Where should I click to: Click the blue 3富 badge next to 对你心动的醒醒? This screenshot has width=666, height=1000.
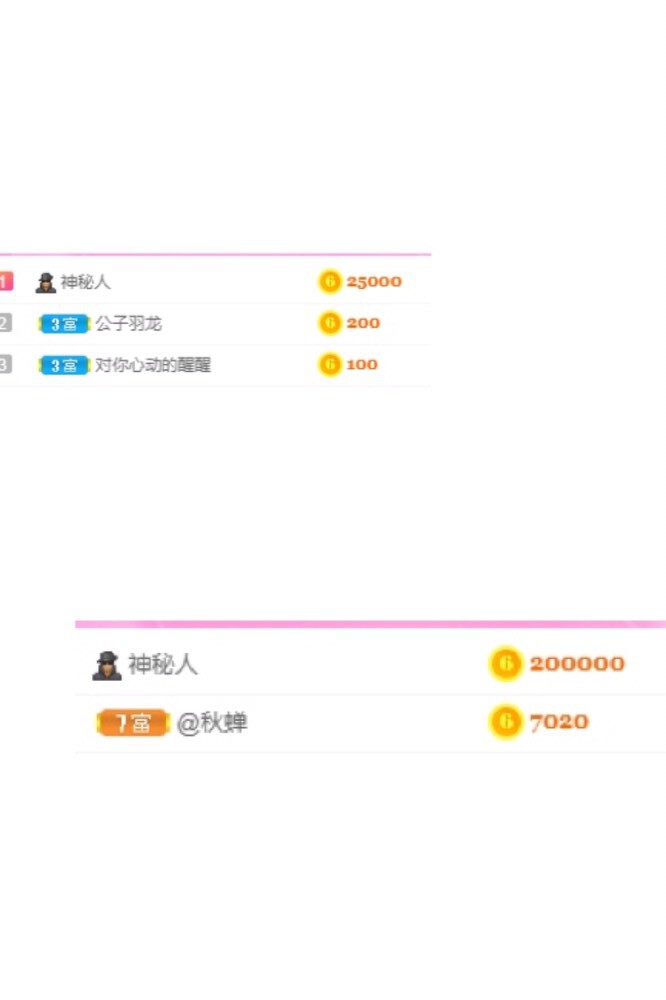coord(64,365)
